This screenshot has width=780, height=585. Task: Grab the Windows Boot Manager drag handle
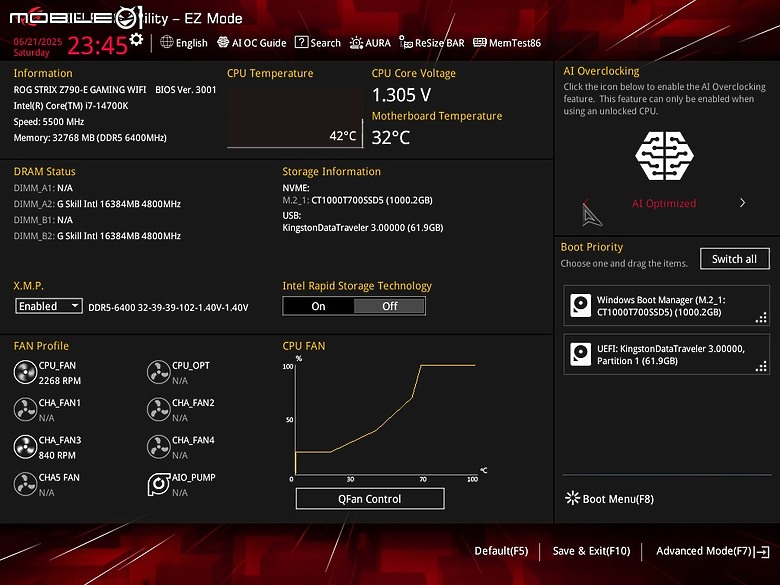761,317
